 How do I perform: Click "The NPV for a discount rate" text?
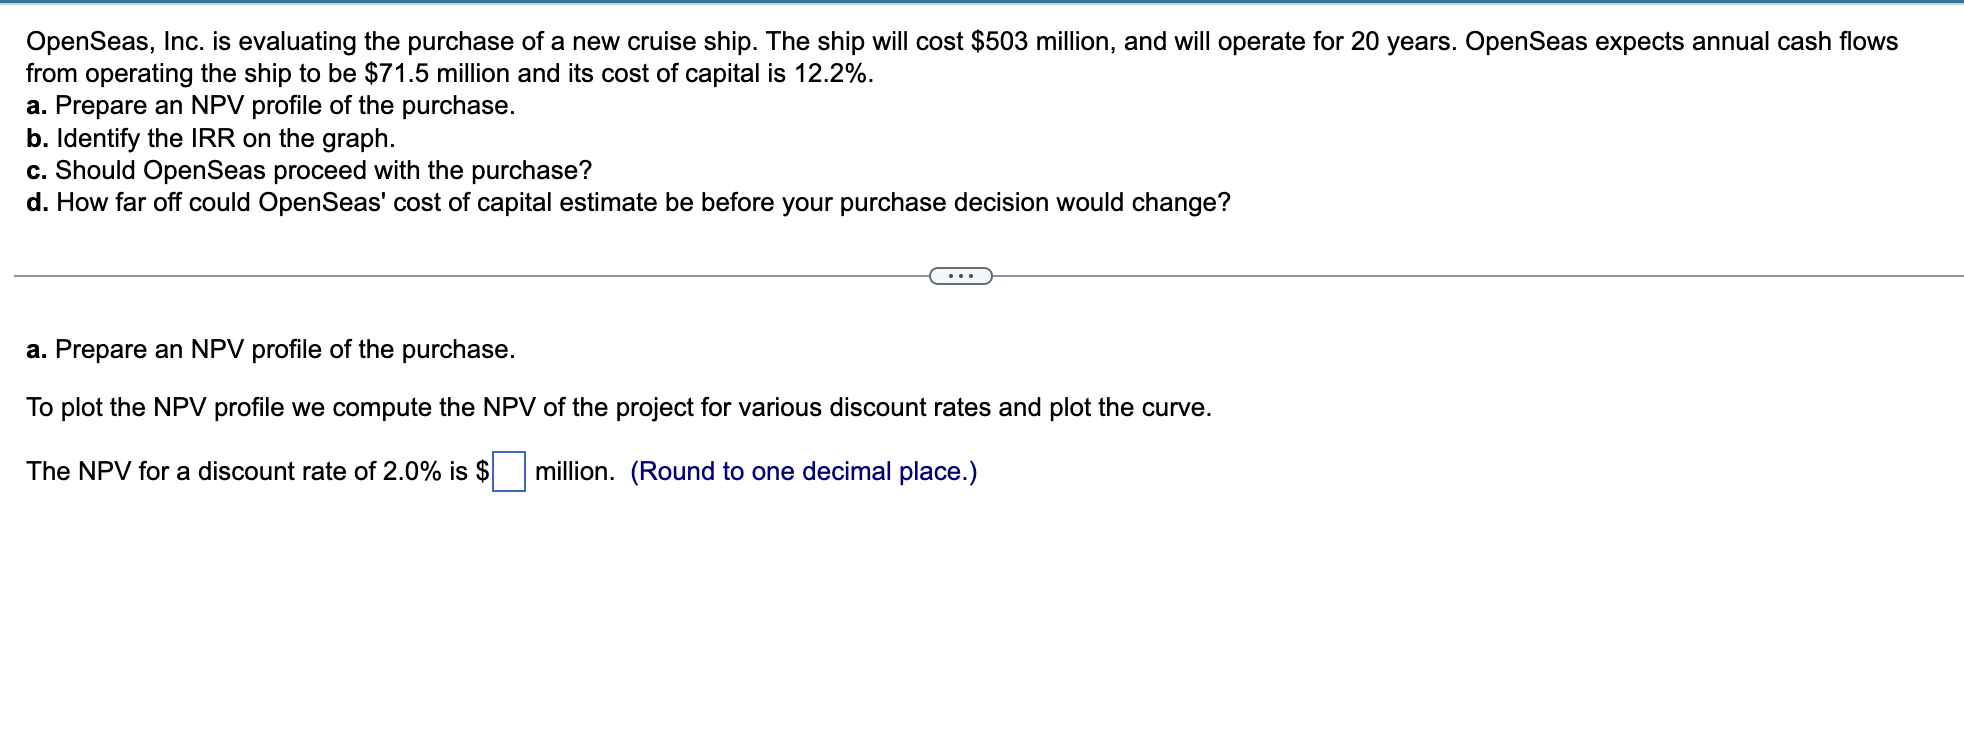coord(201,471)
